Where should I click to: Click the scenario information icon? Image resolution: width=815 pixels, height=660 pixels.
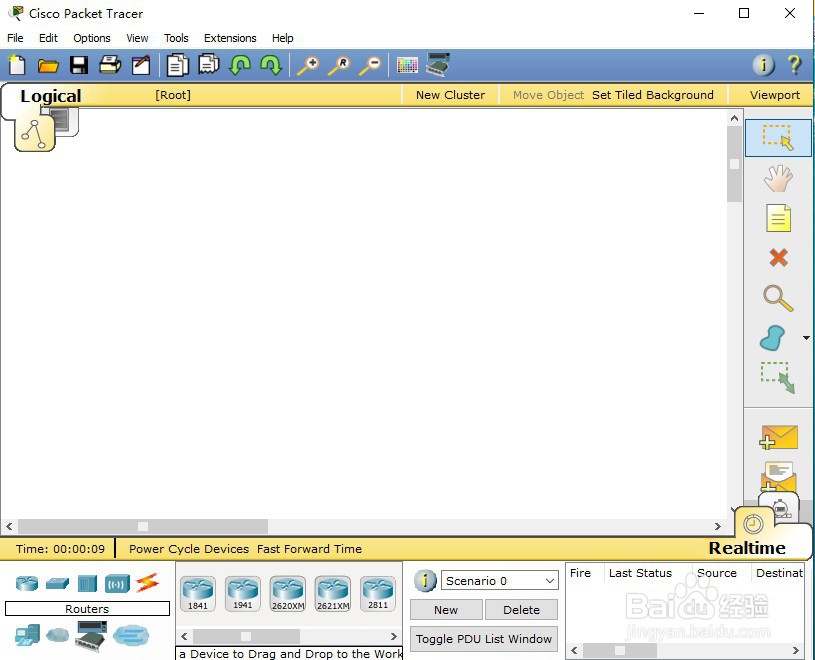point(425,580)
